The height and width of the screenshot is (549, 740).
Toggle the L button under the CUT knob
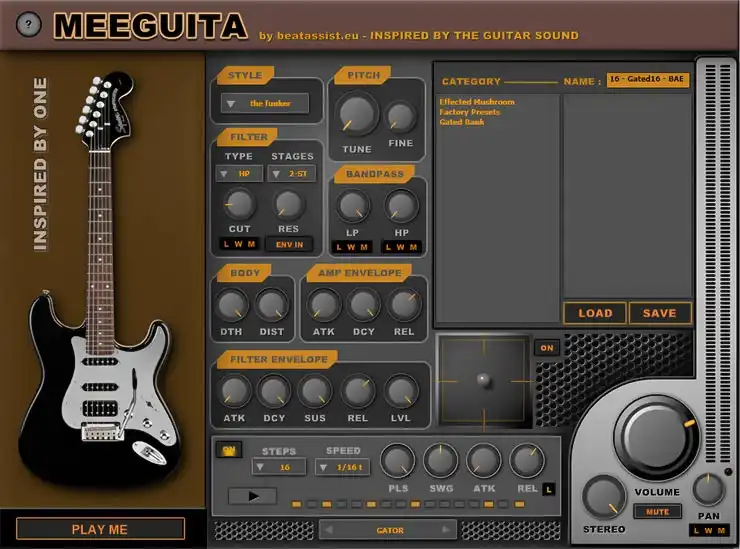pos(227,244)
